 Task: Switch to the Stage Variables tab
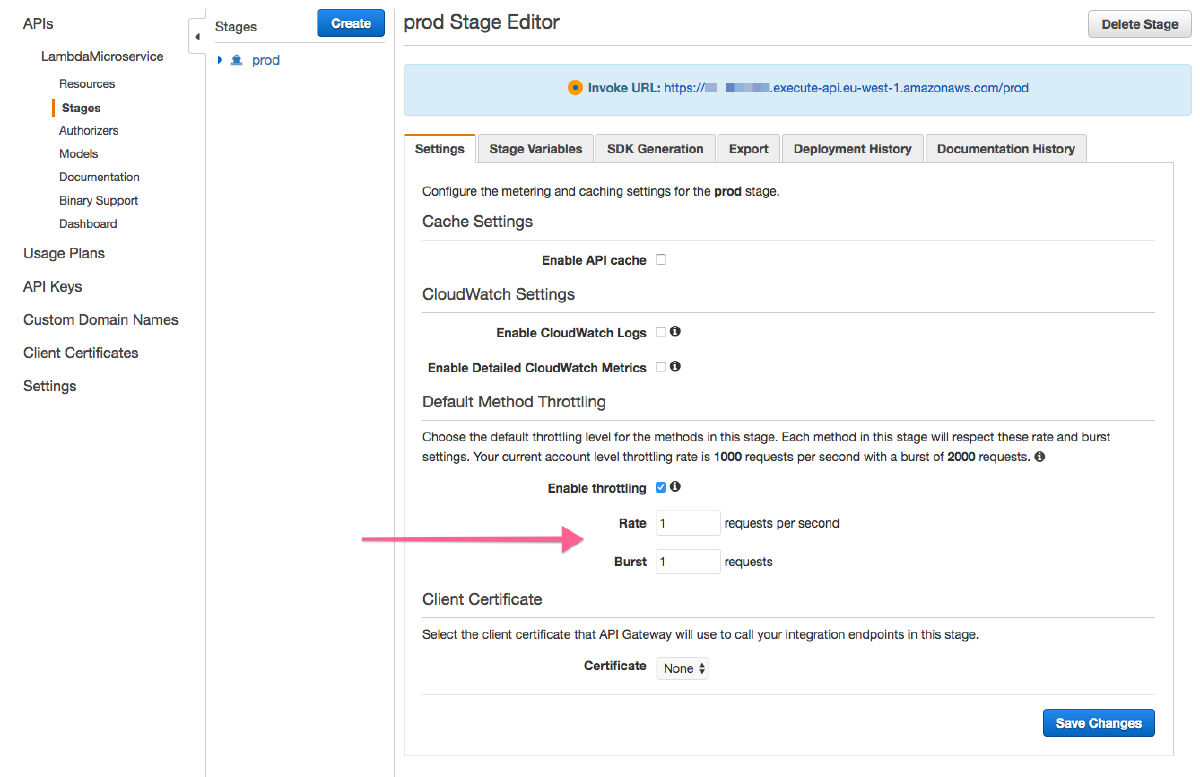[534, 148]
